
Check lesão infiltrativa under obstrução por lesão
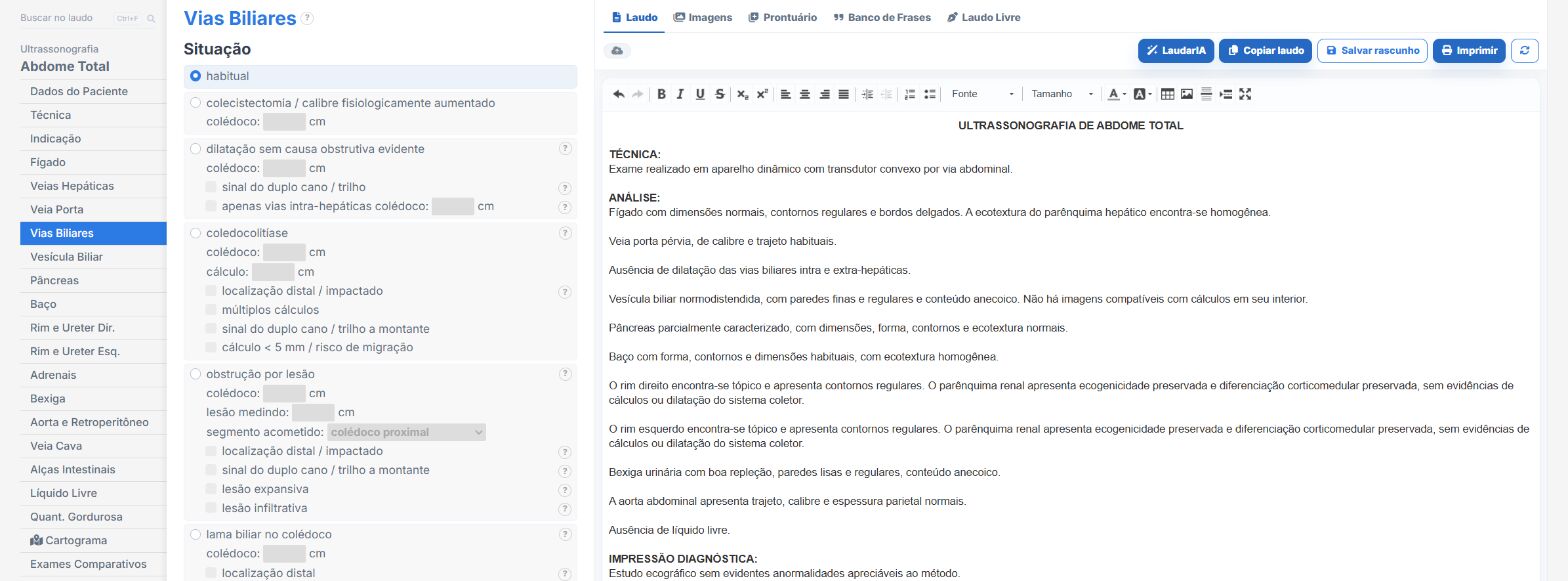(211, 508)
